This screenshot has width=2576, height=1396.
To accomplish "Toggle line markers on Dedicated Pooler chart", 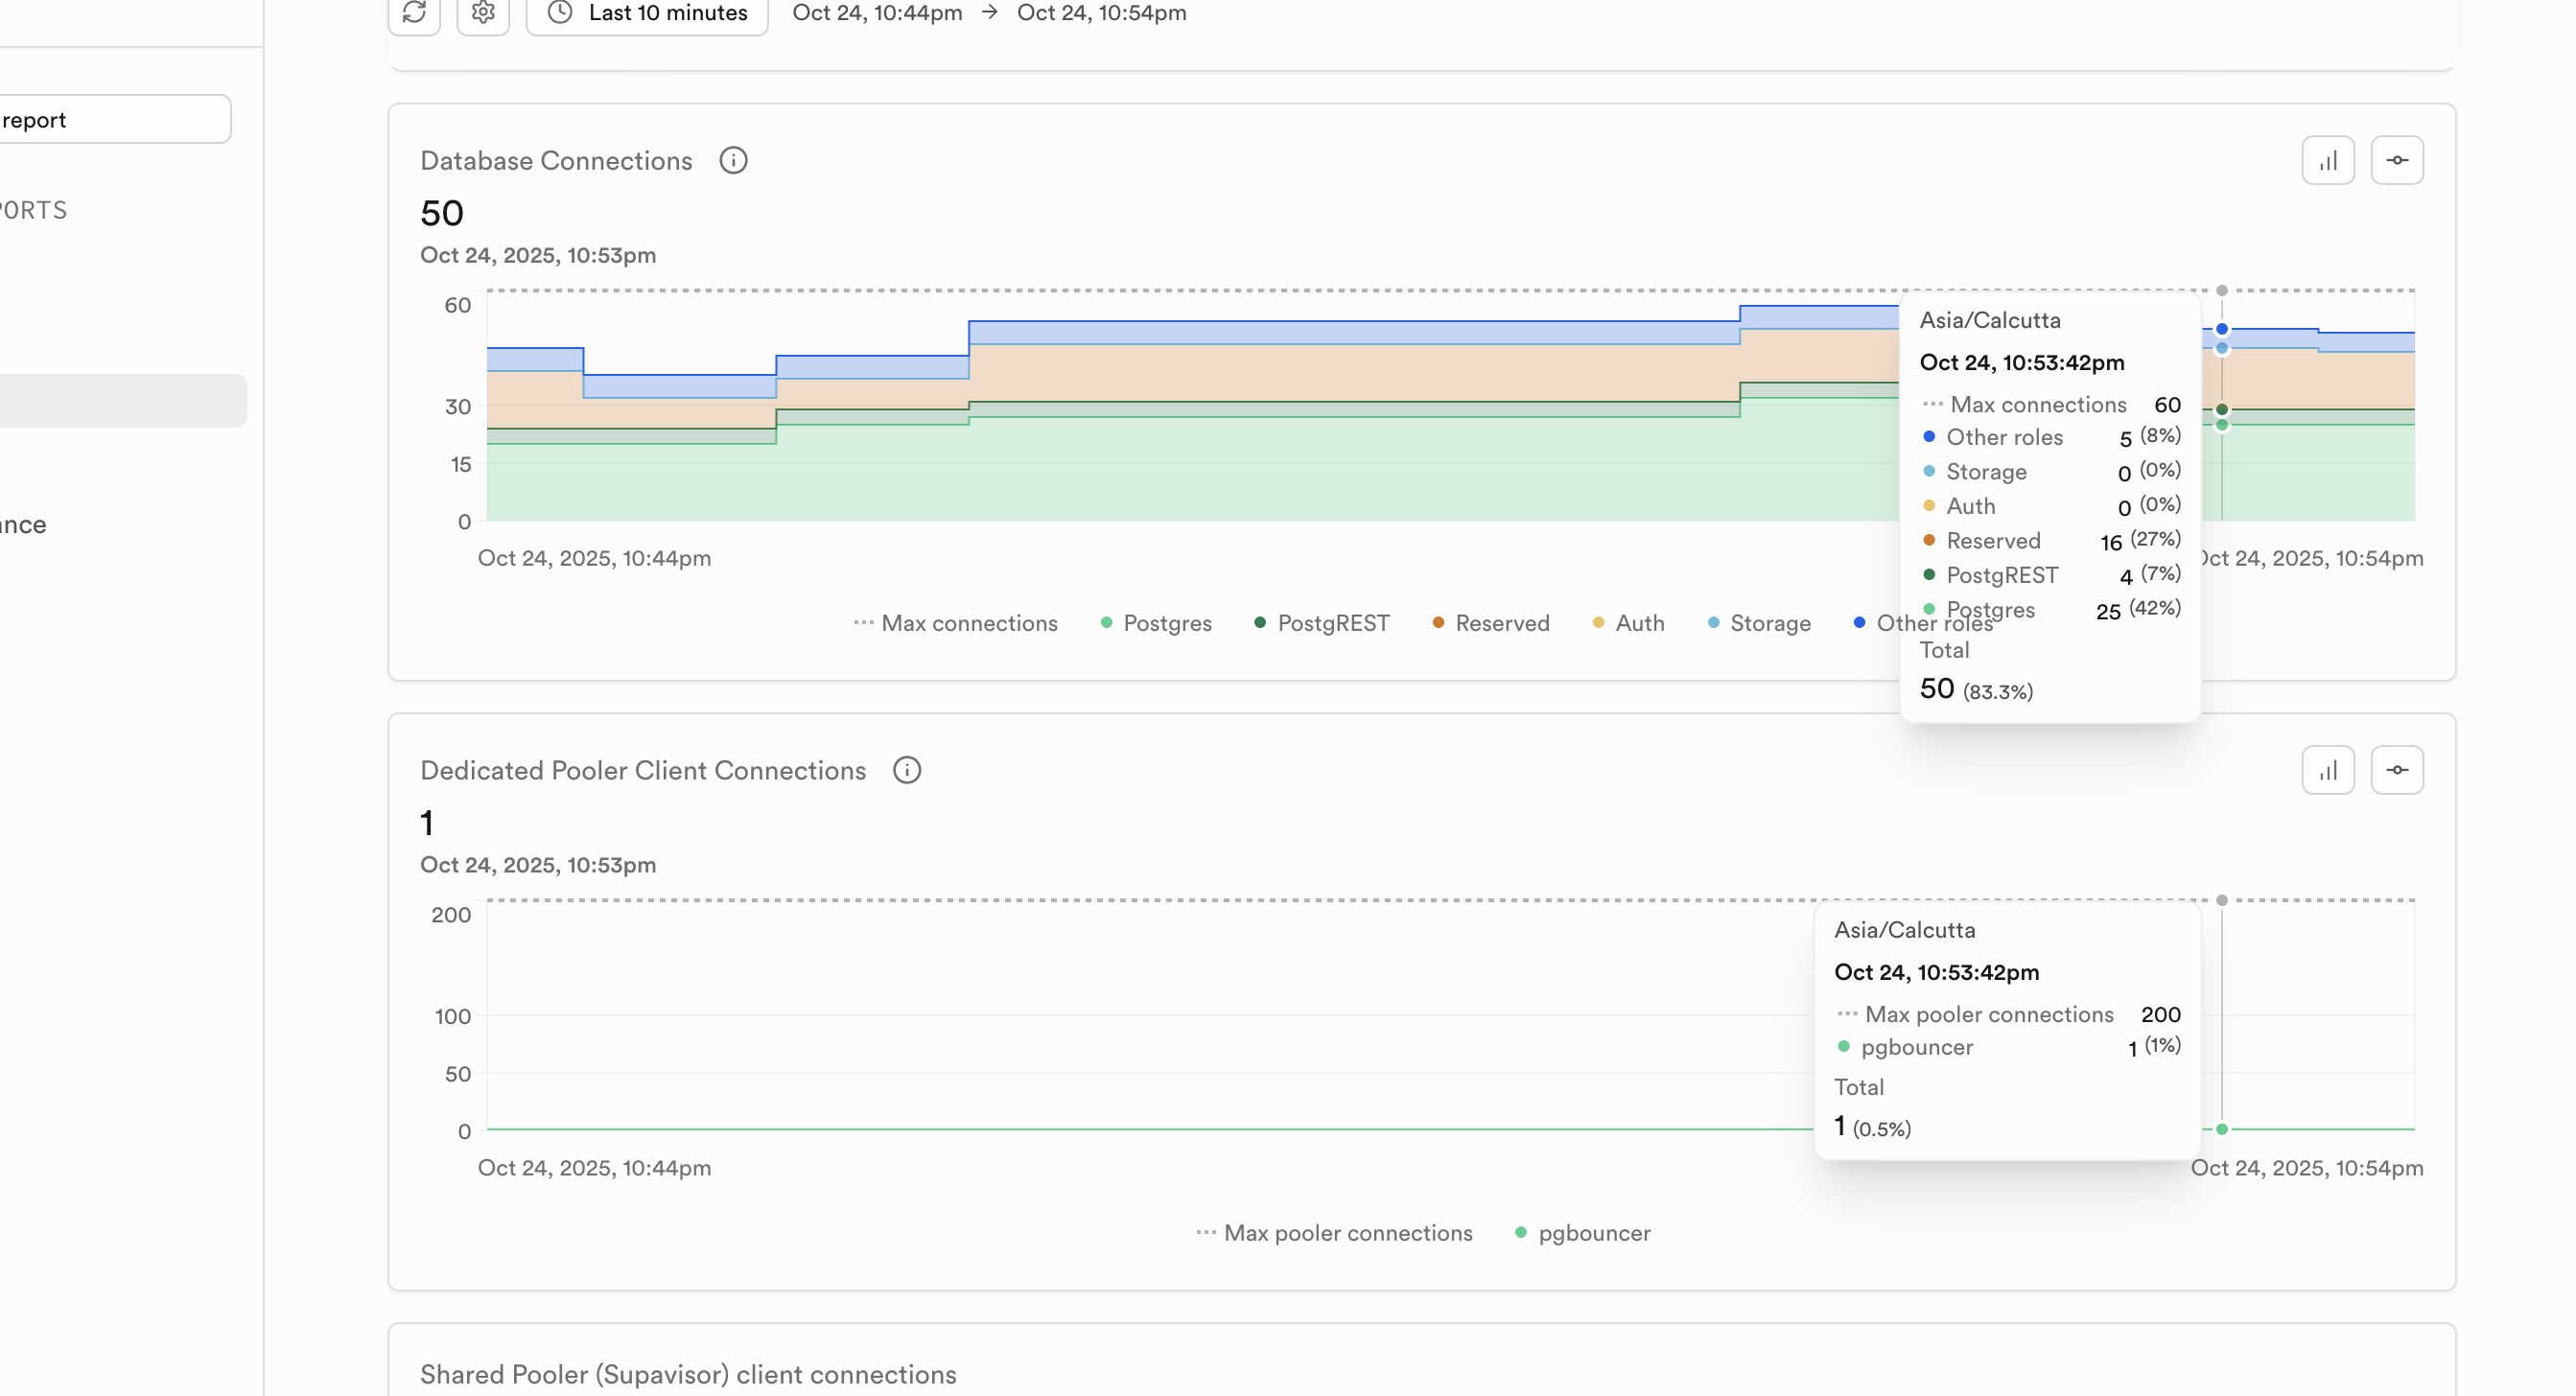I will 2396,770.
